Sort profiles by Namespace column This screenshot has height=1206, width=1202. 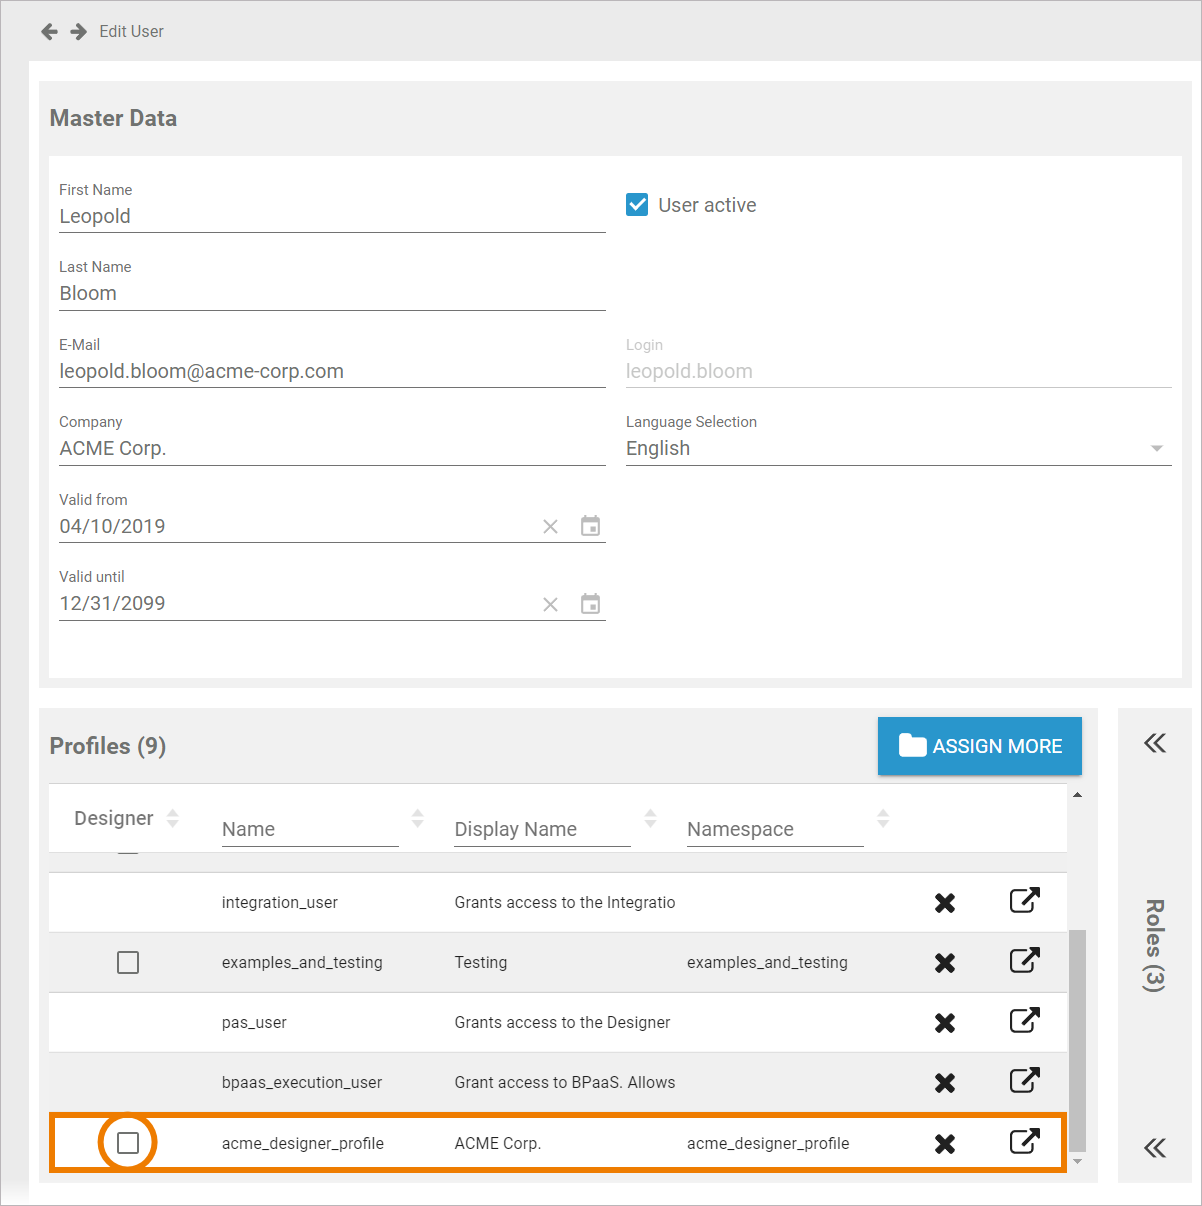pyautogui.click(x=883, y=819)
